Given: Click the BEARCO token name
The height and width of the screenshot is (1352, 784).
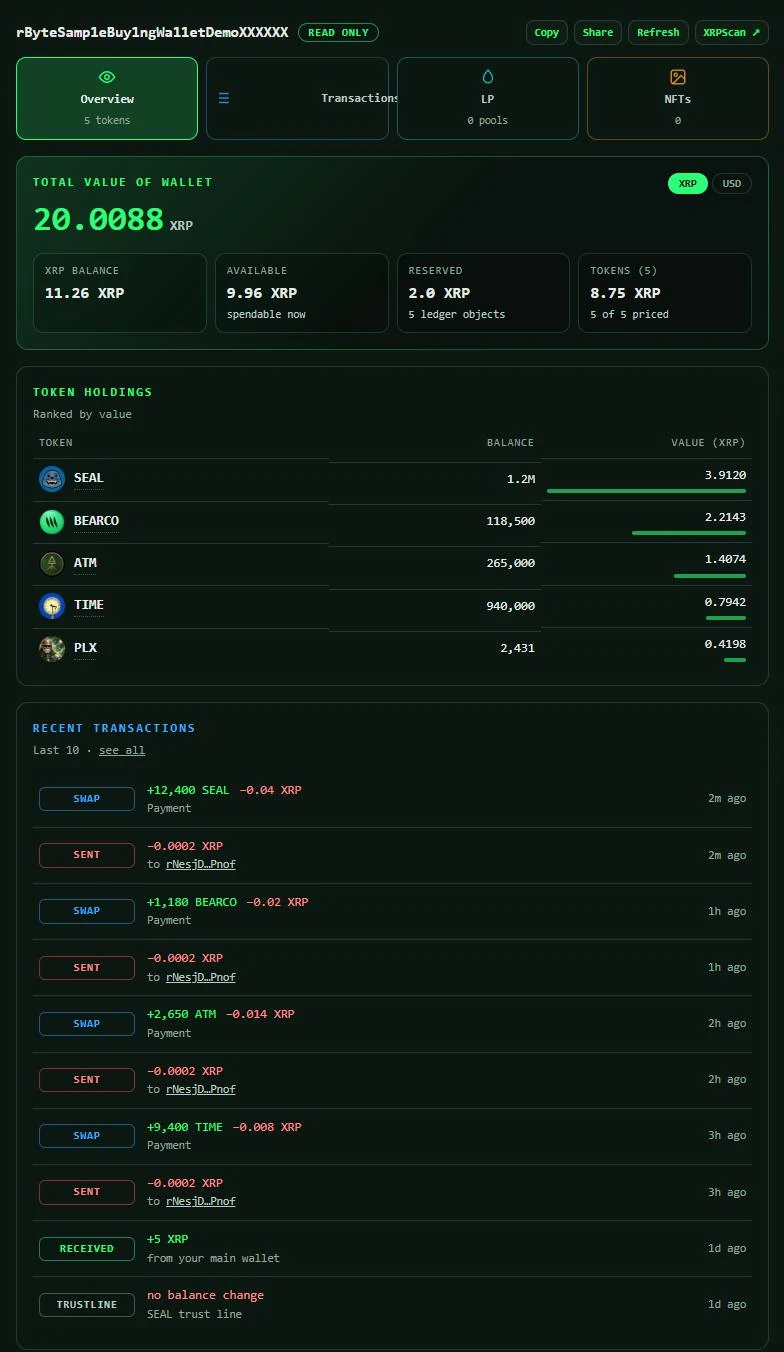Looking at the screenshot, I should pyautogui.click(x=96, y=521).
